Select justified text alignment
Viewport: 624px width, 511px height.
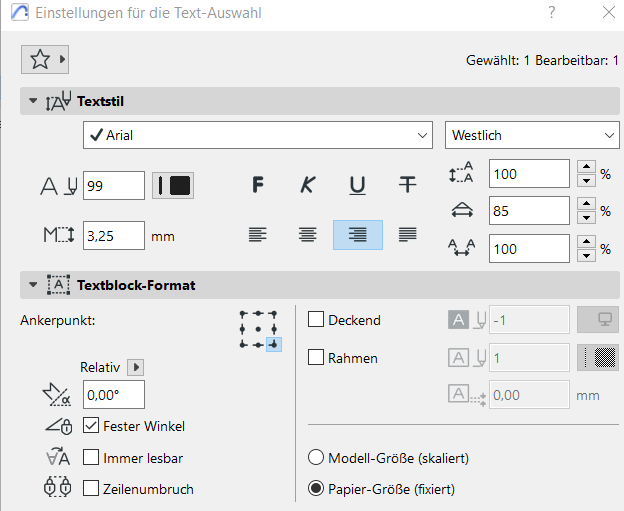407,235
